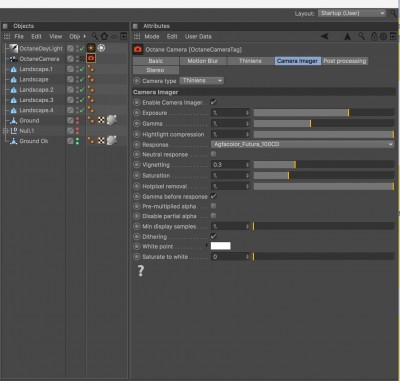Select the Ground Ok object name
Image resolution: width=400 pixels, height=381 pixels.
34,141
